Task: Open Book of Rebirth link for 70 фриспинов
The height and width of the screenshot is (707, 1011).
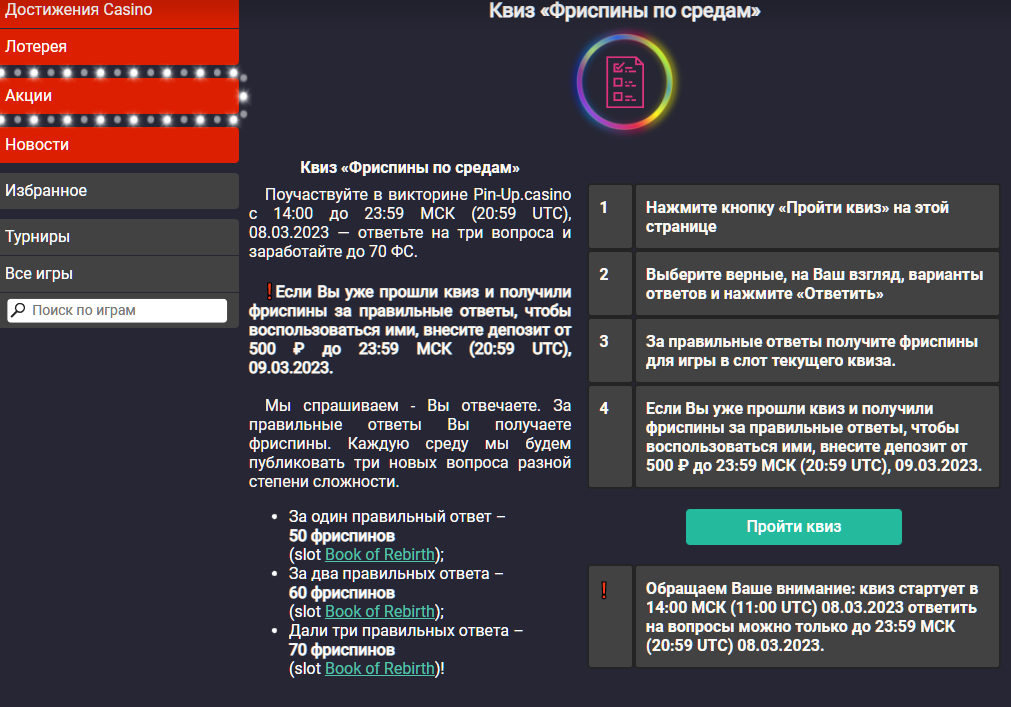Action: click(380, 668)
